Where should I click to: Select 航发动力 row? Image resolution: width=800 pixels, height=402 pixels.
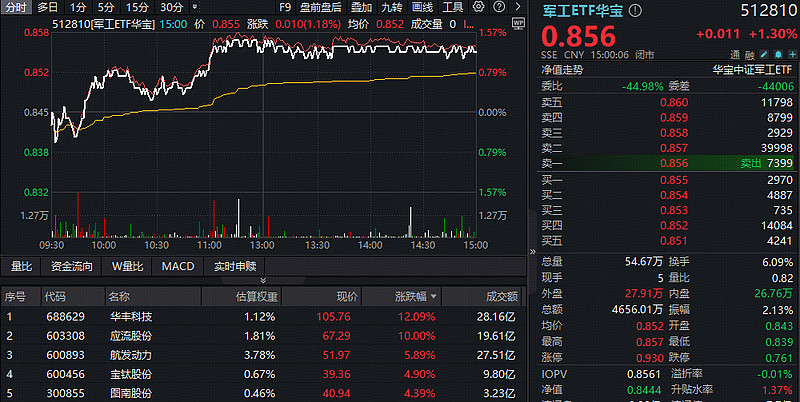pyautogui.click(x=262, y=355)
